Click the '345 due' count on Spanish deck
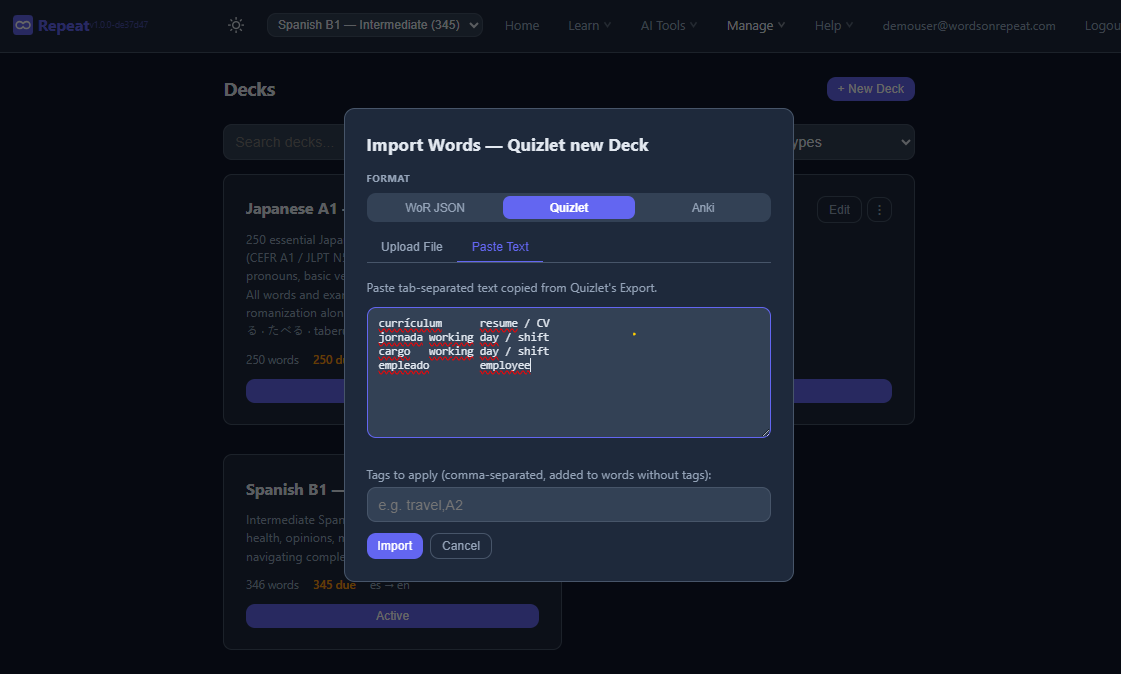1121x674 pixels. coord(334,585)
